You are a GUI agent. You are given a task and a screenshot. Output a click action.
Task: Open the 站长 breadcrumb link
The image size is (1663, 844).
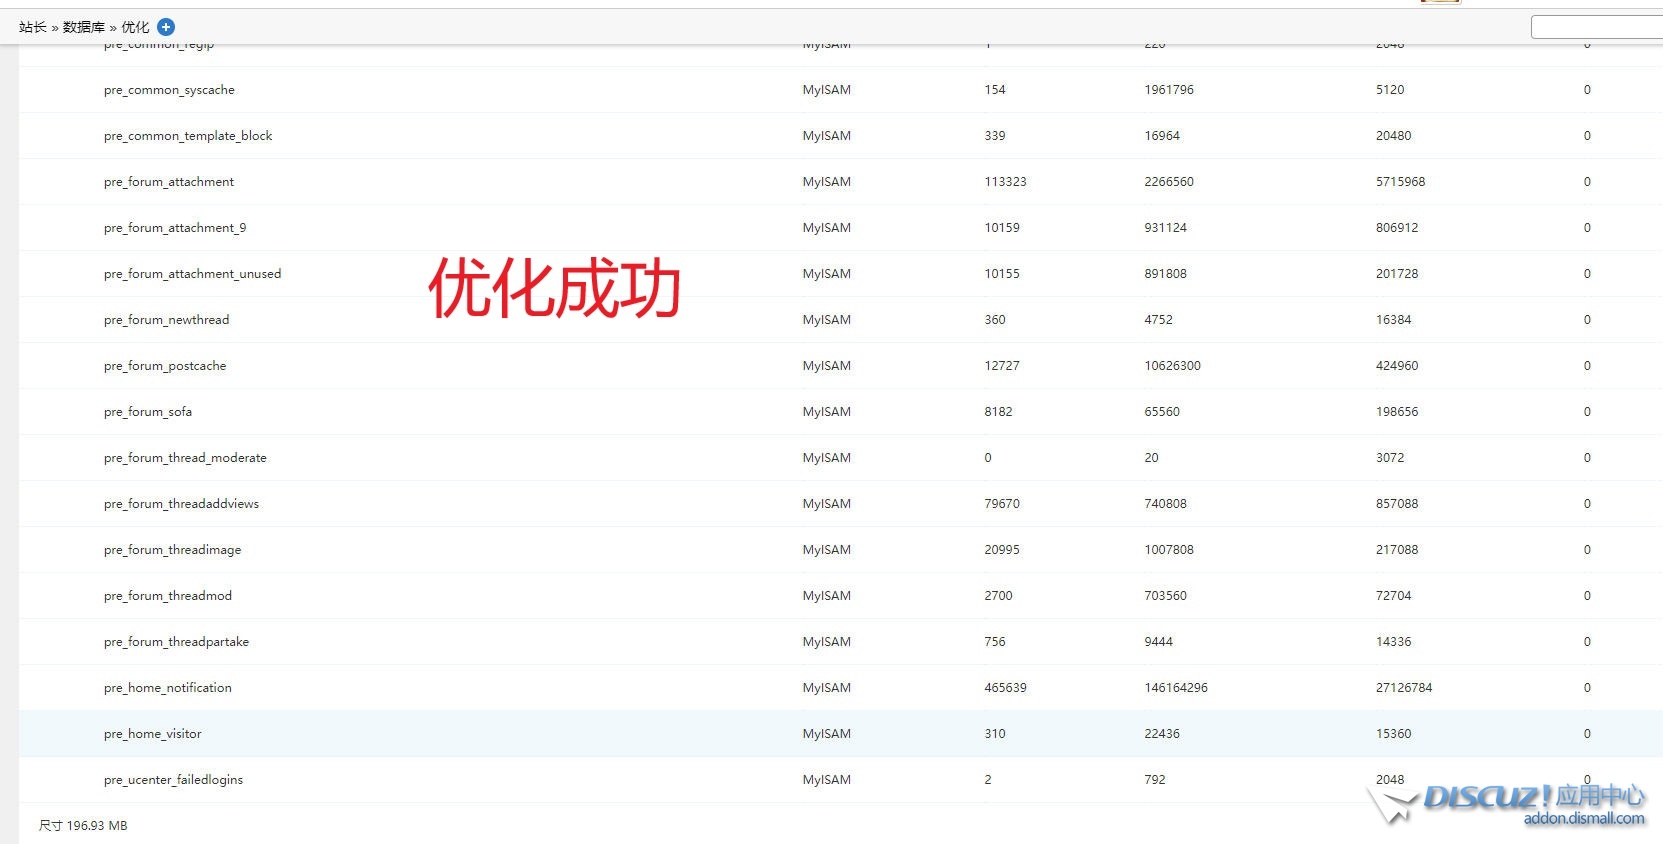tap(32, 27)
